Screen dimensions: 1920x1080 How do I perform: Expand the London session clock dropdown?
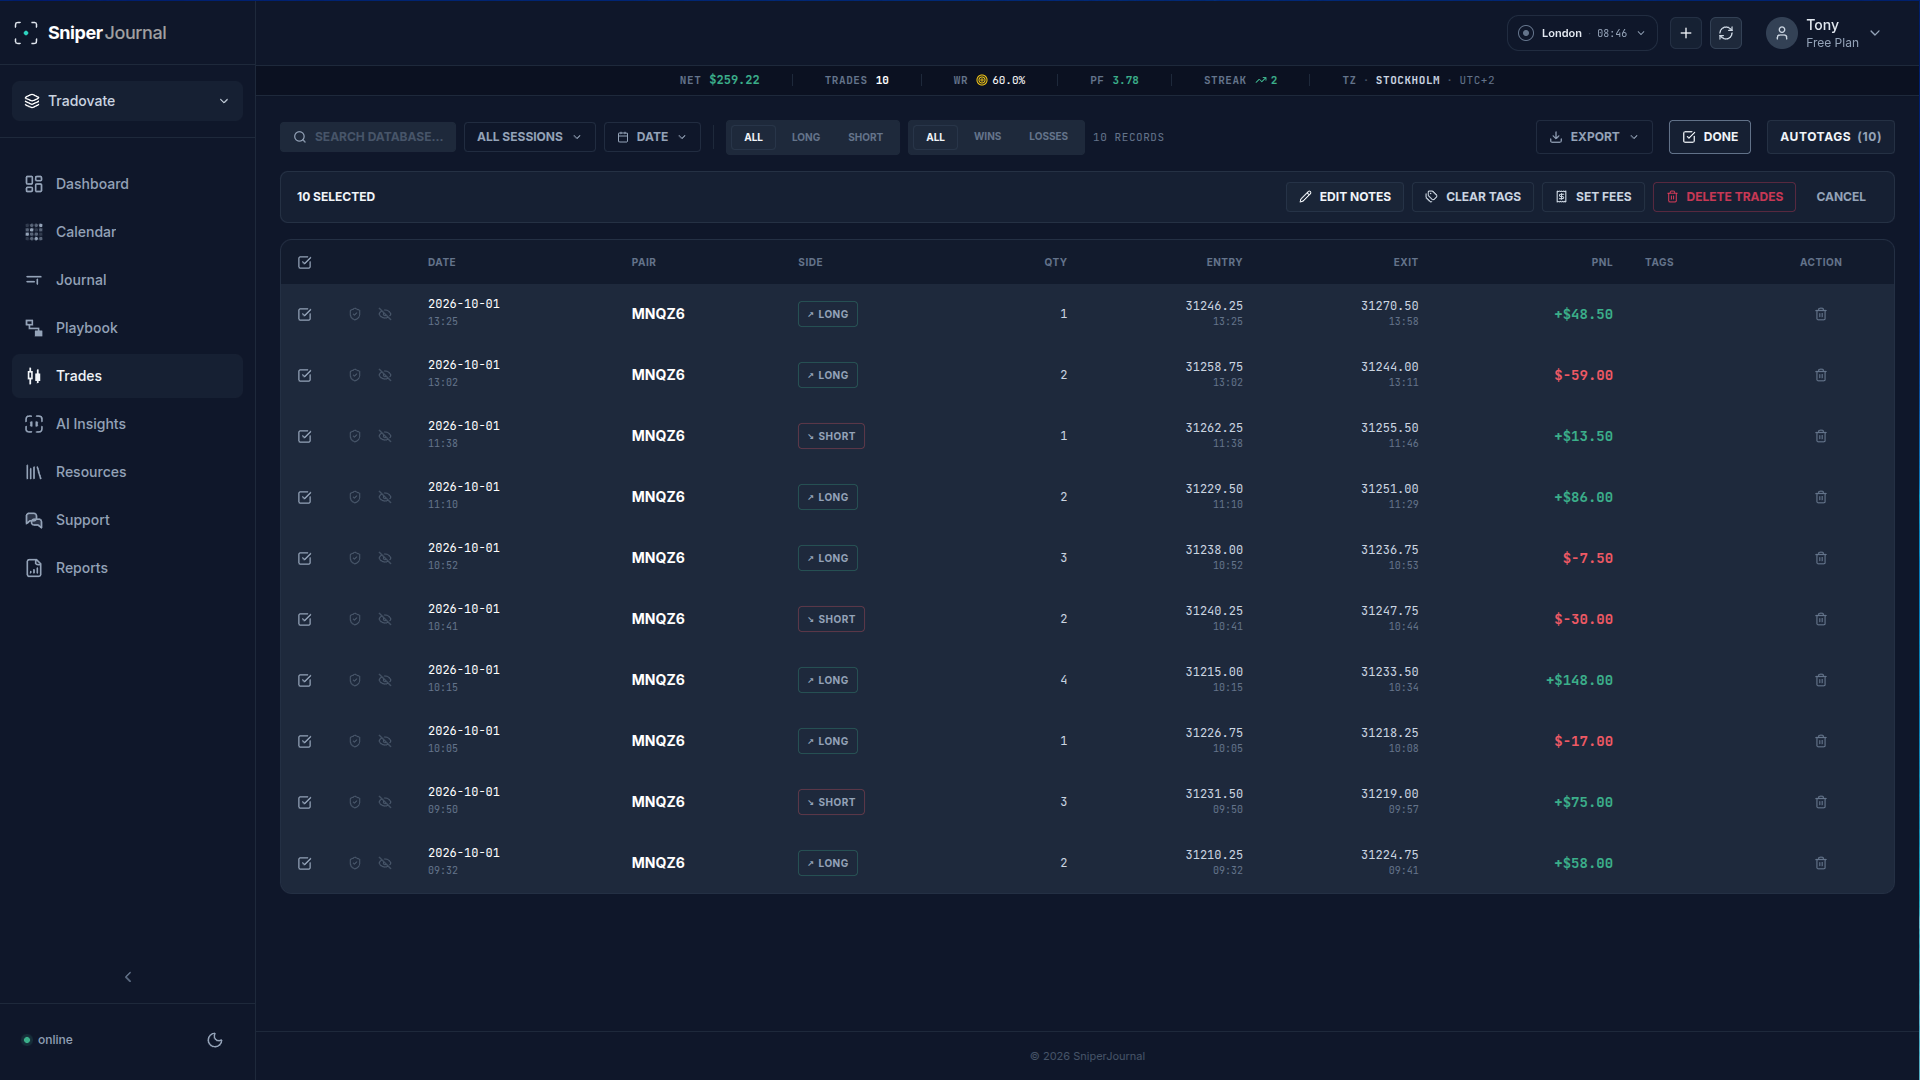(1582, 33)
